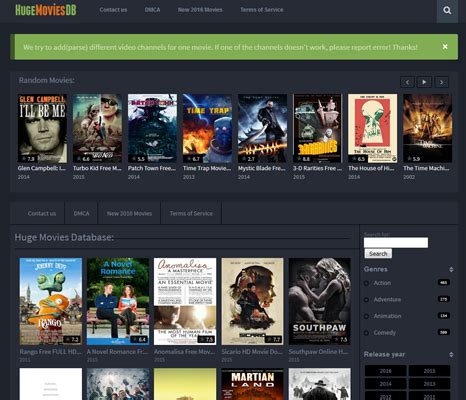Click the 7.5 rating badge on Southpaw
The width and height of the screenshot is (466, 400).
[x=341, y=339]
